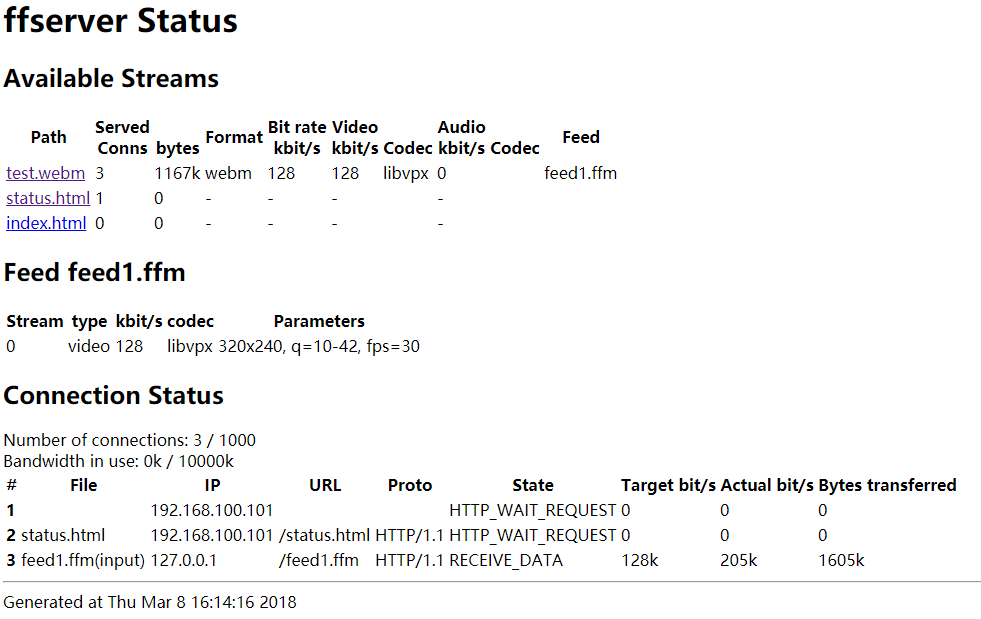The width and height of the screenshot is (981, 619).
Task: Click the RECEIVE_DATA state cell
Action: [506, 560]
